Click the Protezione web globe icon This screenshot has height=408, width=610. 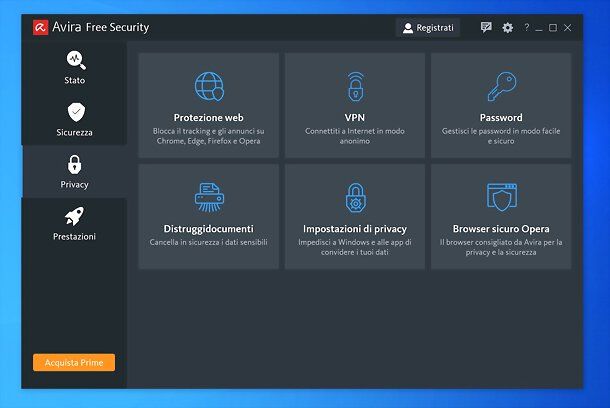(209, 86)
